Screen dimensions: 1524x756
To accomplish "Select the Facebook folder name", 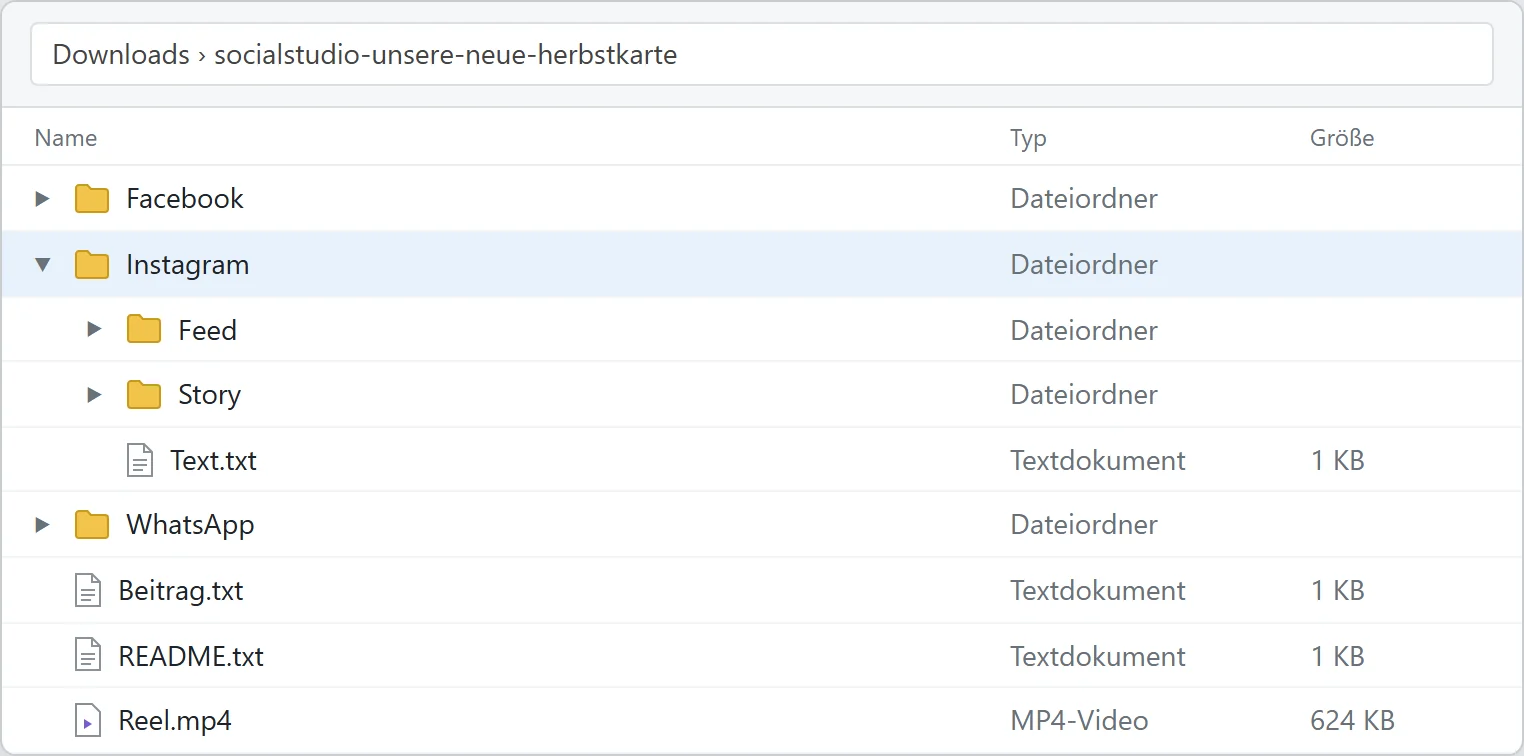I will pyautogui.click(x=185, y=199).
